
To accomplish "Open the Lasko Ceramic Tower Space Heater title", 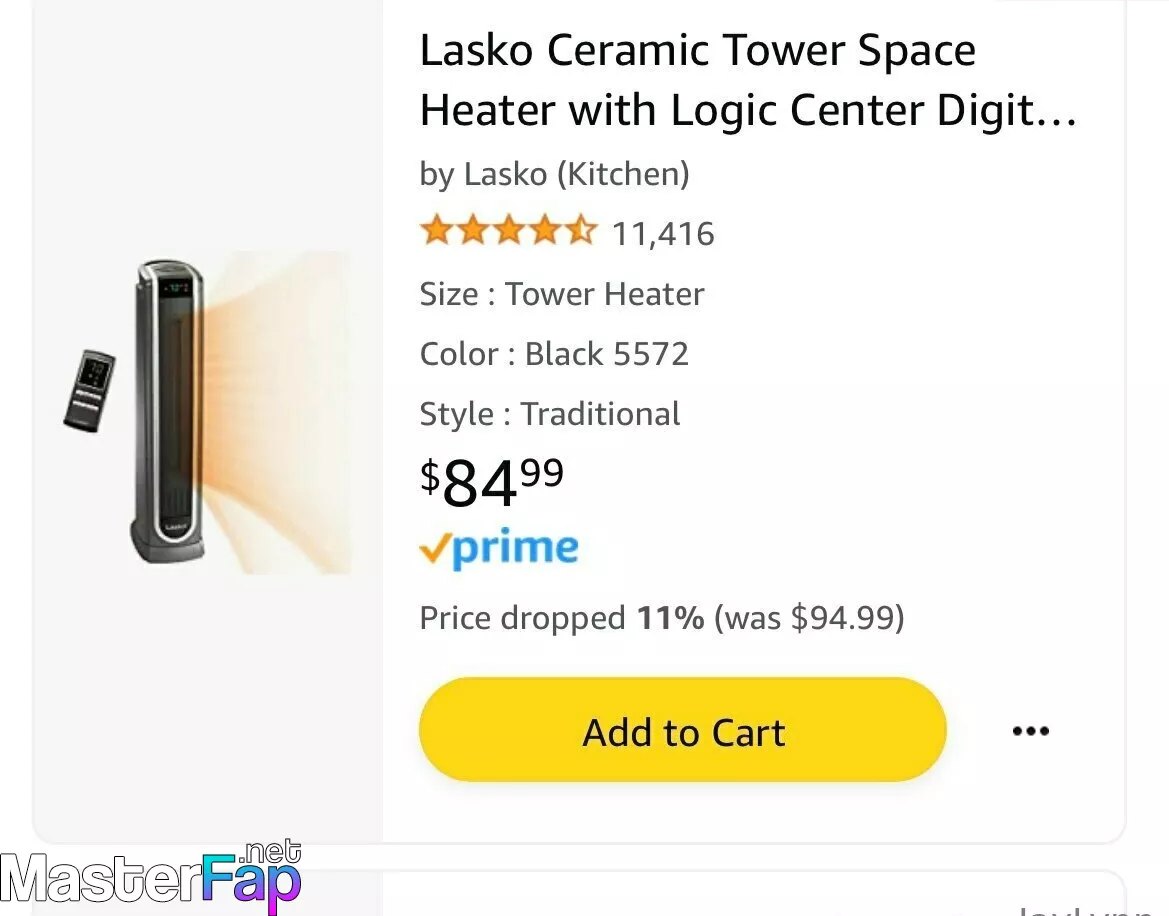I will [748, 80].
